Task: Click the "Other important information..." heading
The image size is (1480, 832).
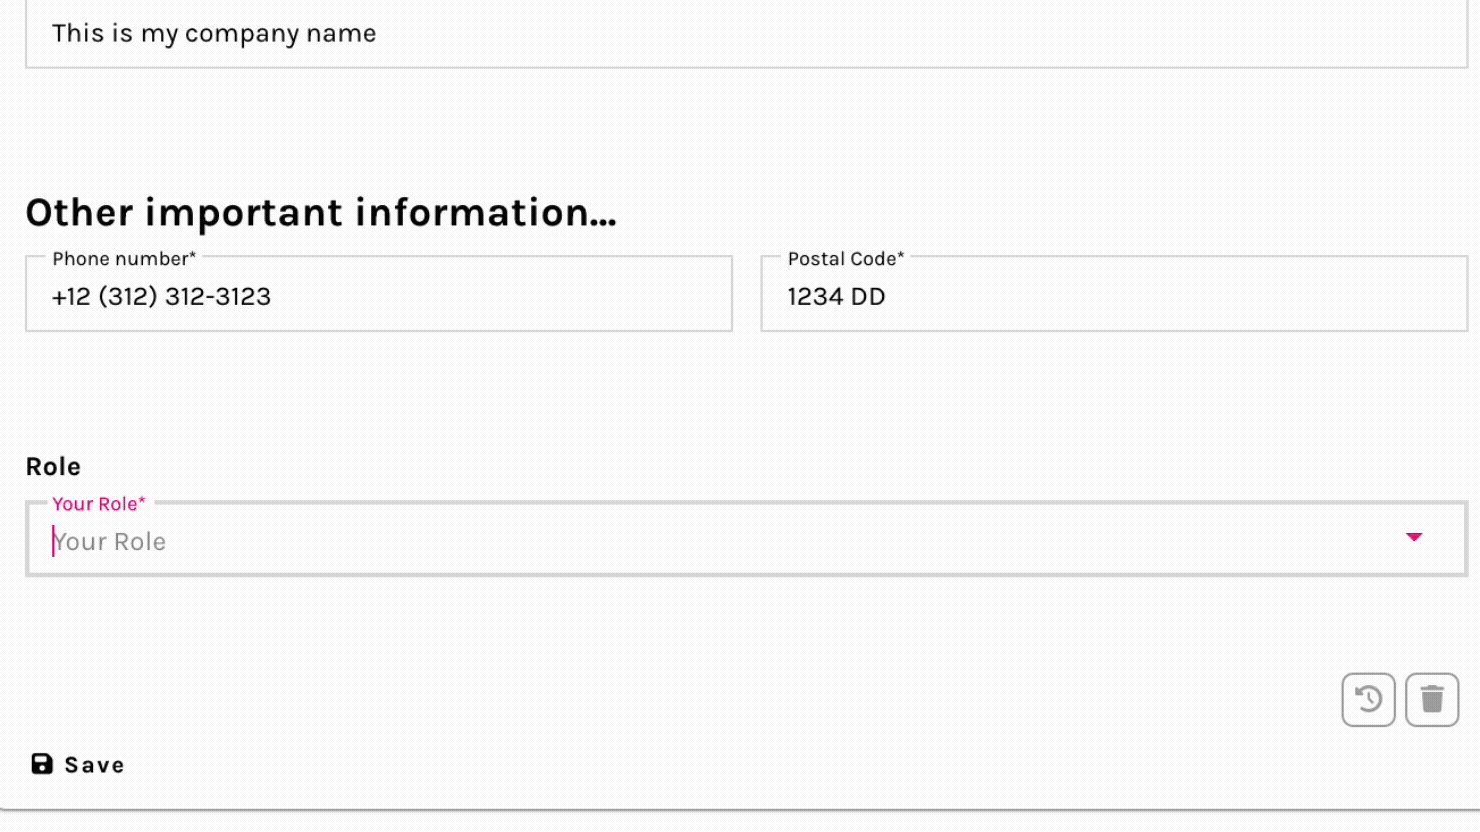Action: (321, 212)
